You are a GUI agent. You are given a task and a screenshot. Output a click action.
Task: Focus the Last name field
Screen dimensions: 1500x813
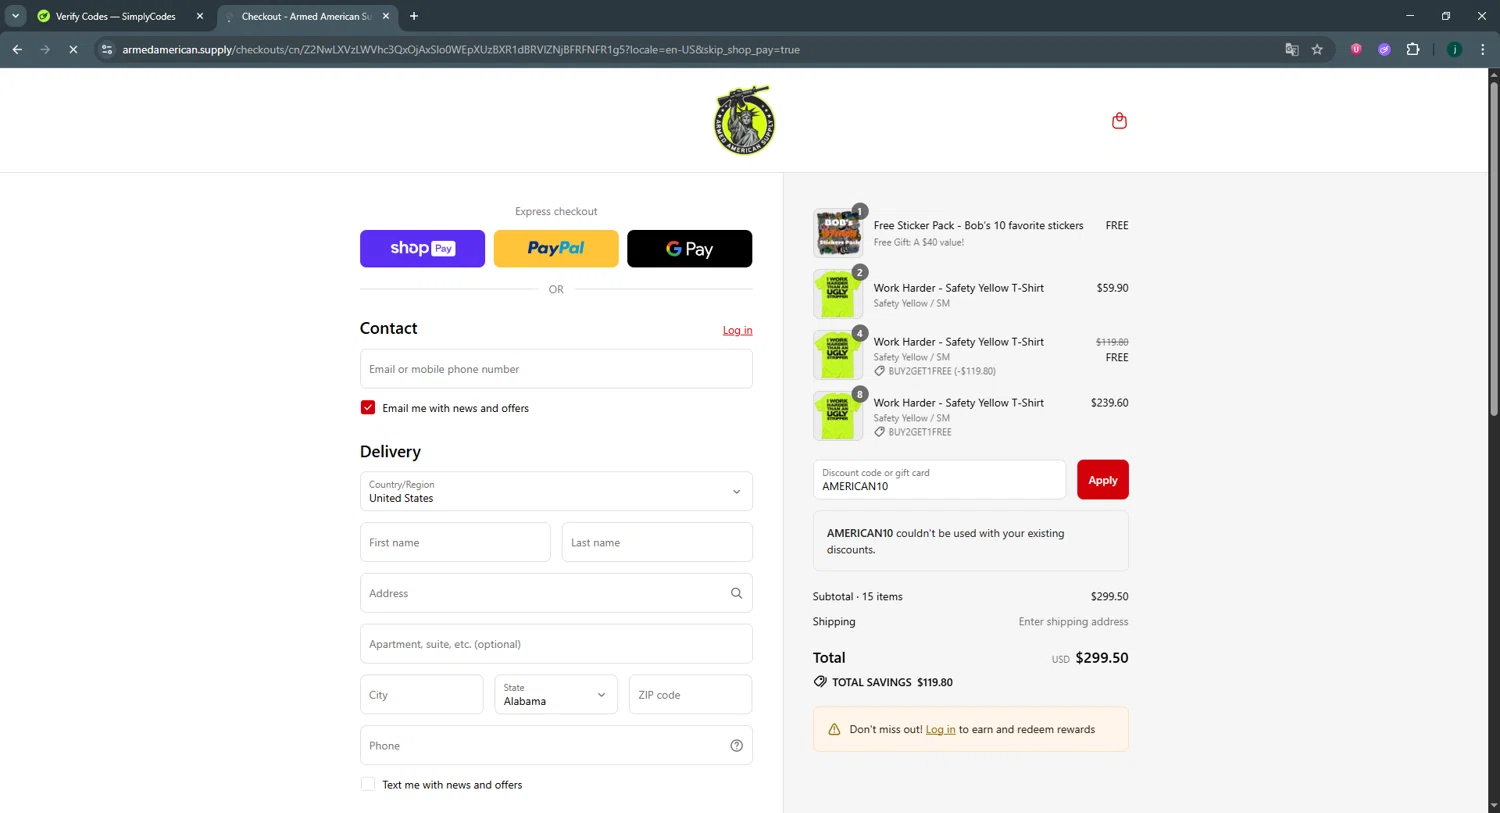(657, 542)
